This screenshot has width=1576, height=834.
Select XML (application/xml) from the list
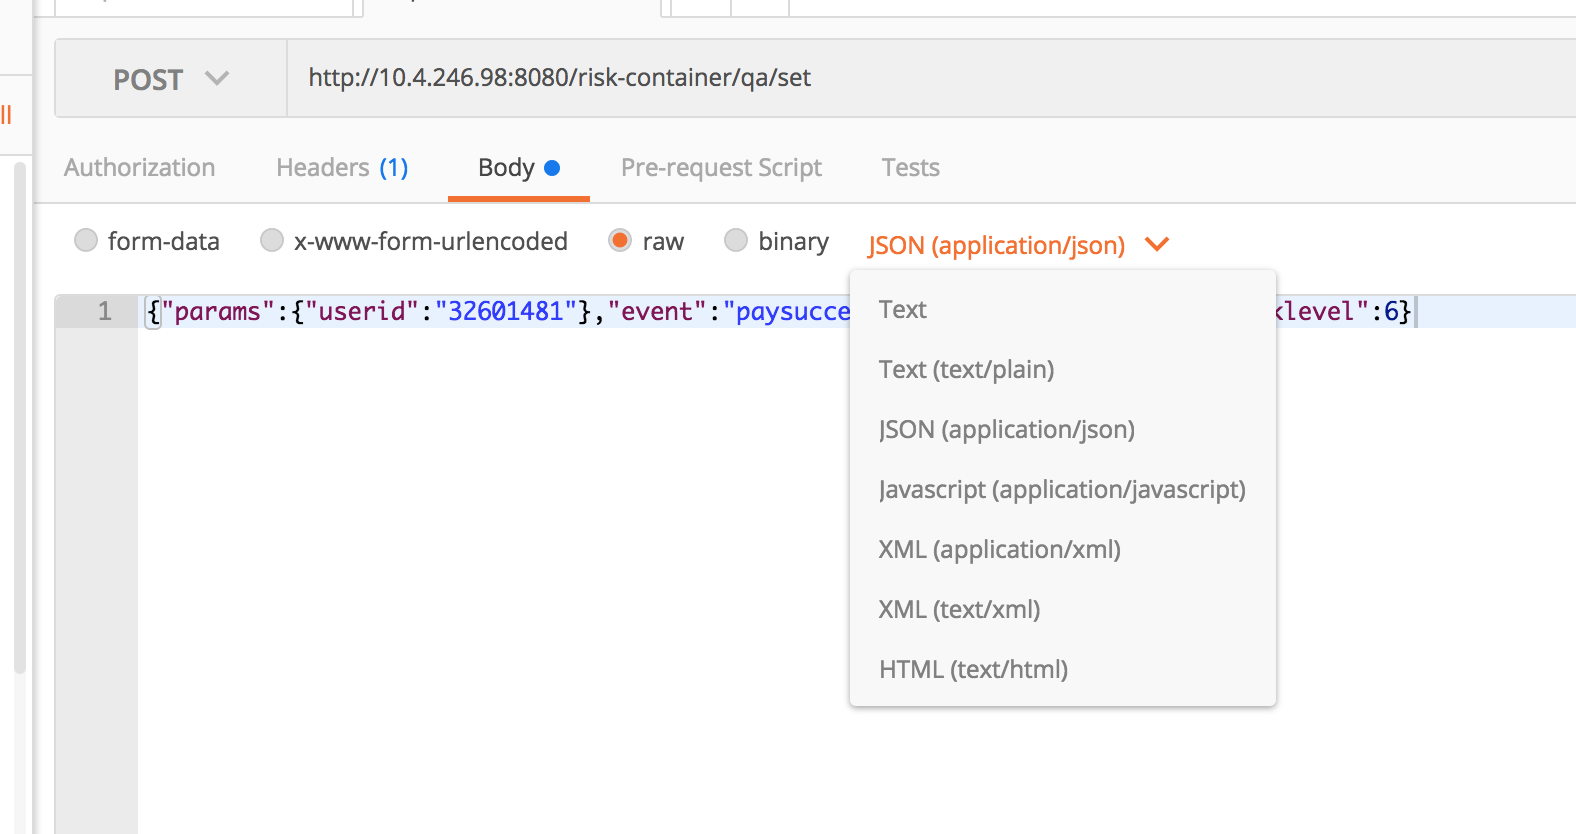pos(999,550)
